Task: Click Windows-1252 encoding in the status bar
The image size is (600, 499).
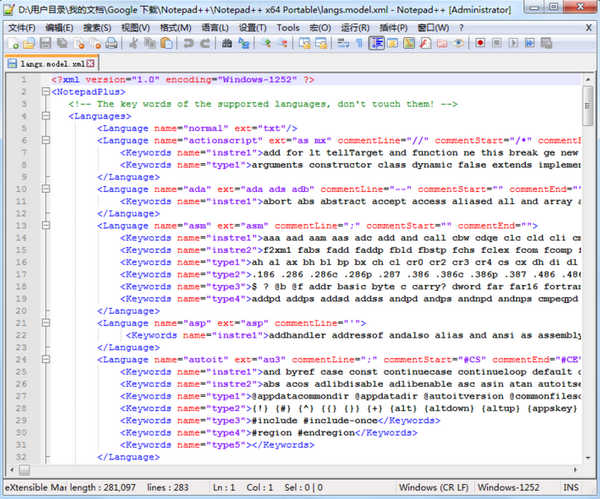Action: tap(509, 488)
